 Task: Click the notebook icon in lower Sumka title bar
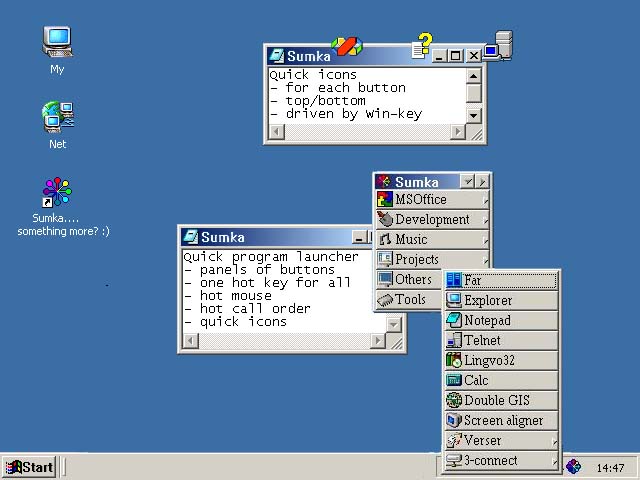pyautogui.click(x=191, y=237)
